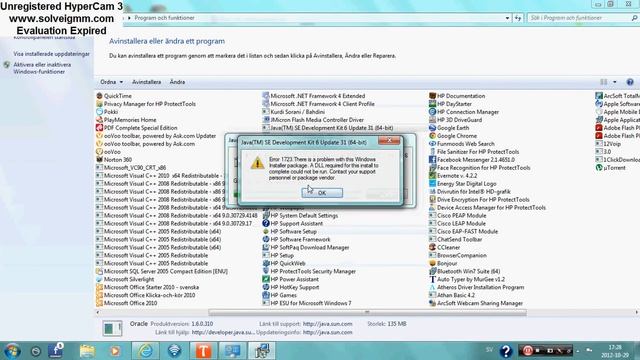The width and height of the screenshot is (640, 360).
Task: Select HP ProtectTools Security Manager entry
Action: pyautogui.click(x=309, y=271)
